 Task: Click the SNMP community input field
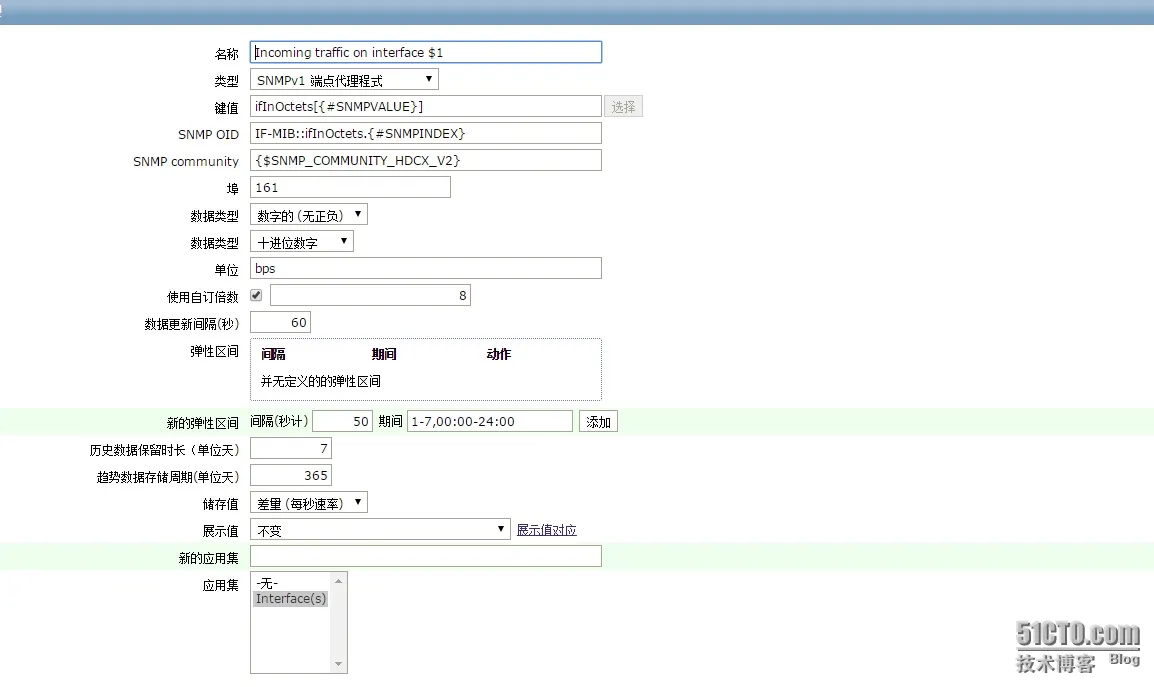click(x=425, y=161)
